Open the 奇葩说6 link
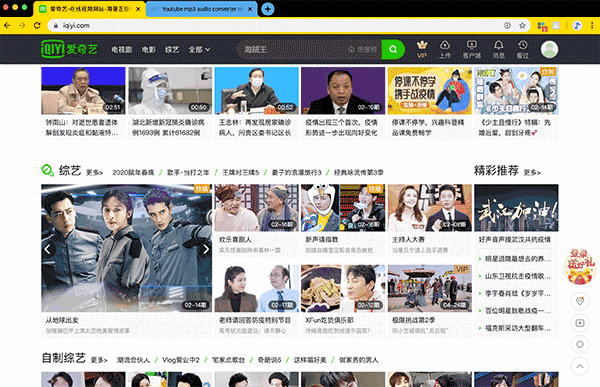 (269, 360)
